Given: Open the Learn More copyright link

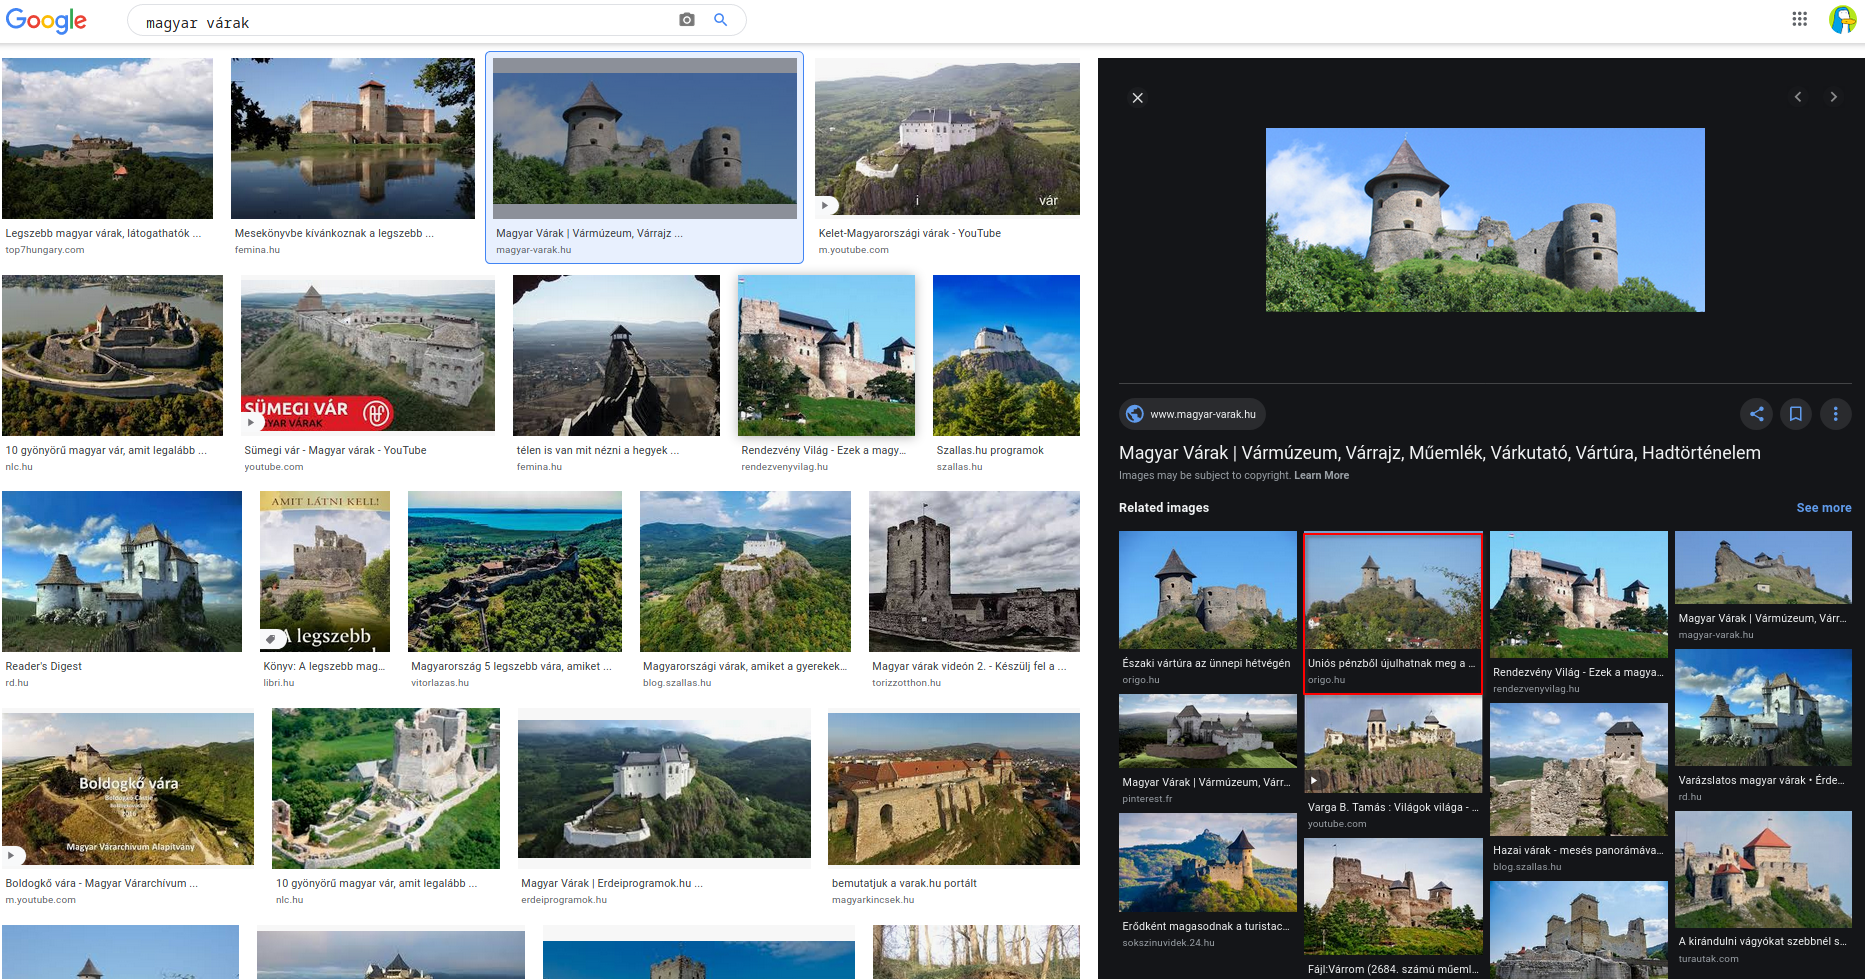Looking at the screenshot, I should pyautogui.click(x=1321, y=476).
